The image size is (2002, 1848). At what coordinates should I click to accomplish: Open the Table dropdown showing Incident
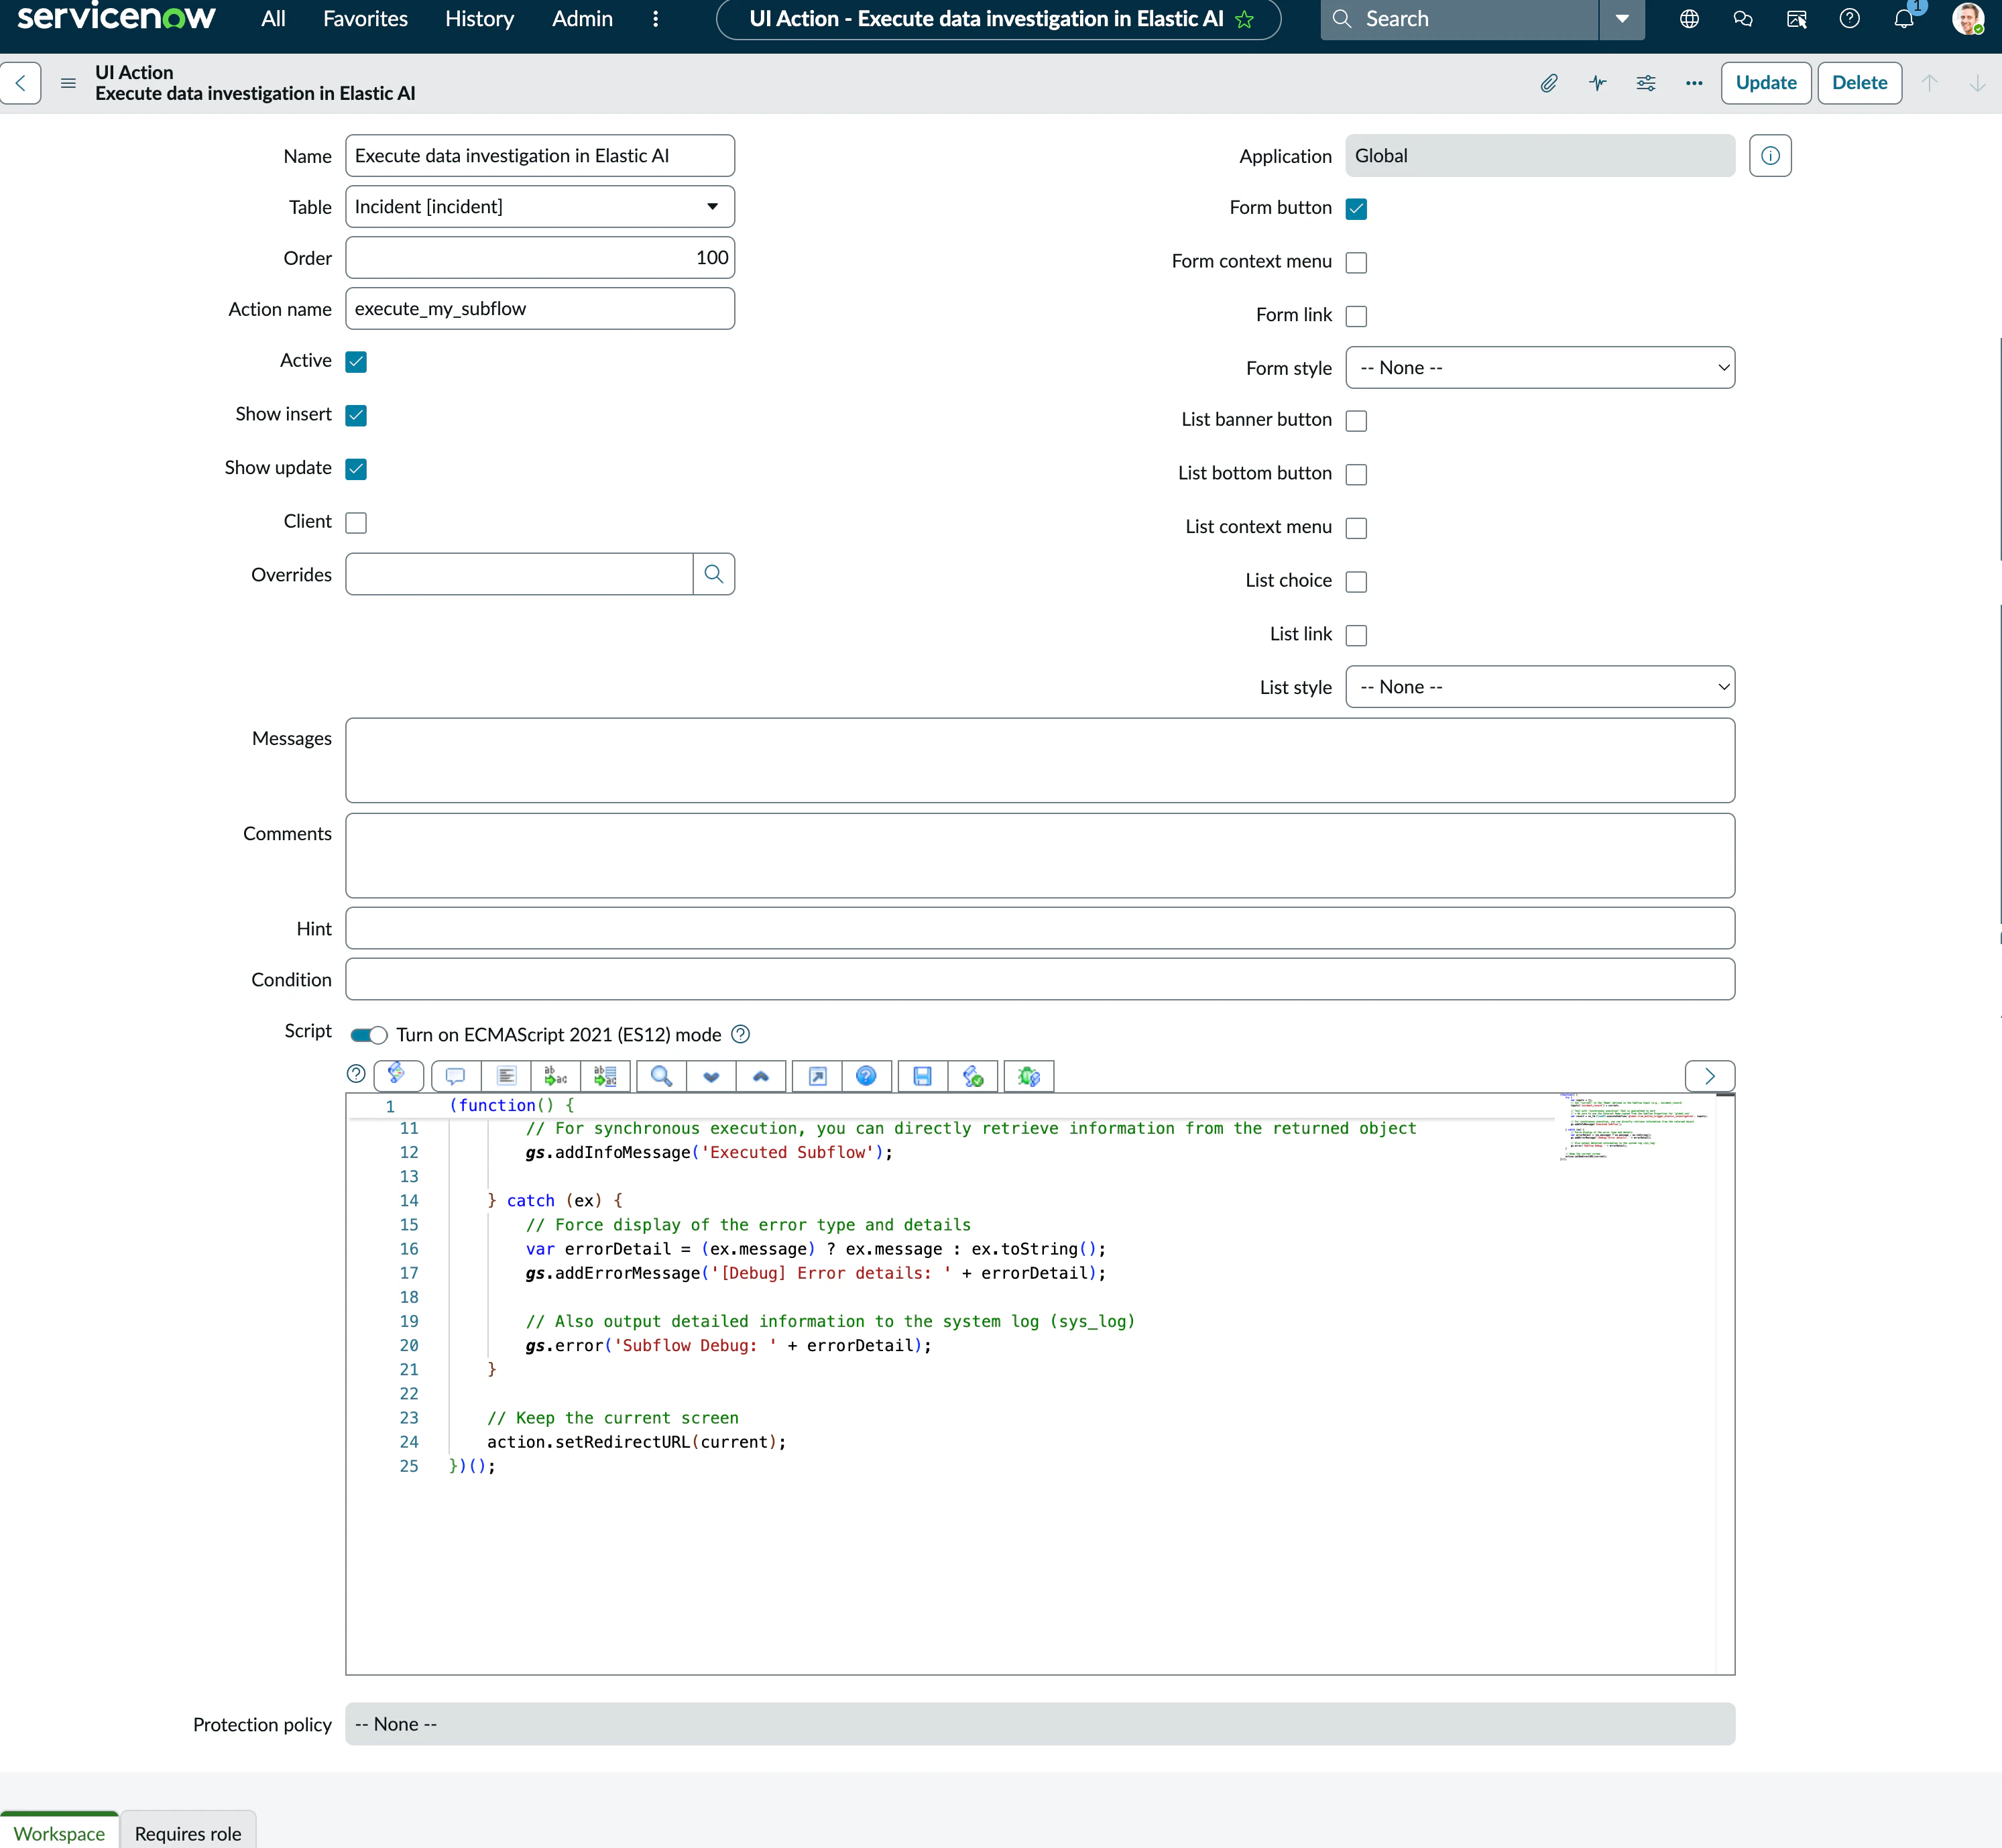(539, 207)
